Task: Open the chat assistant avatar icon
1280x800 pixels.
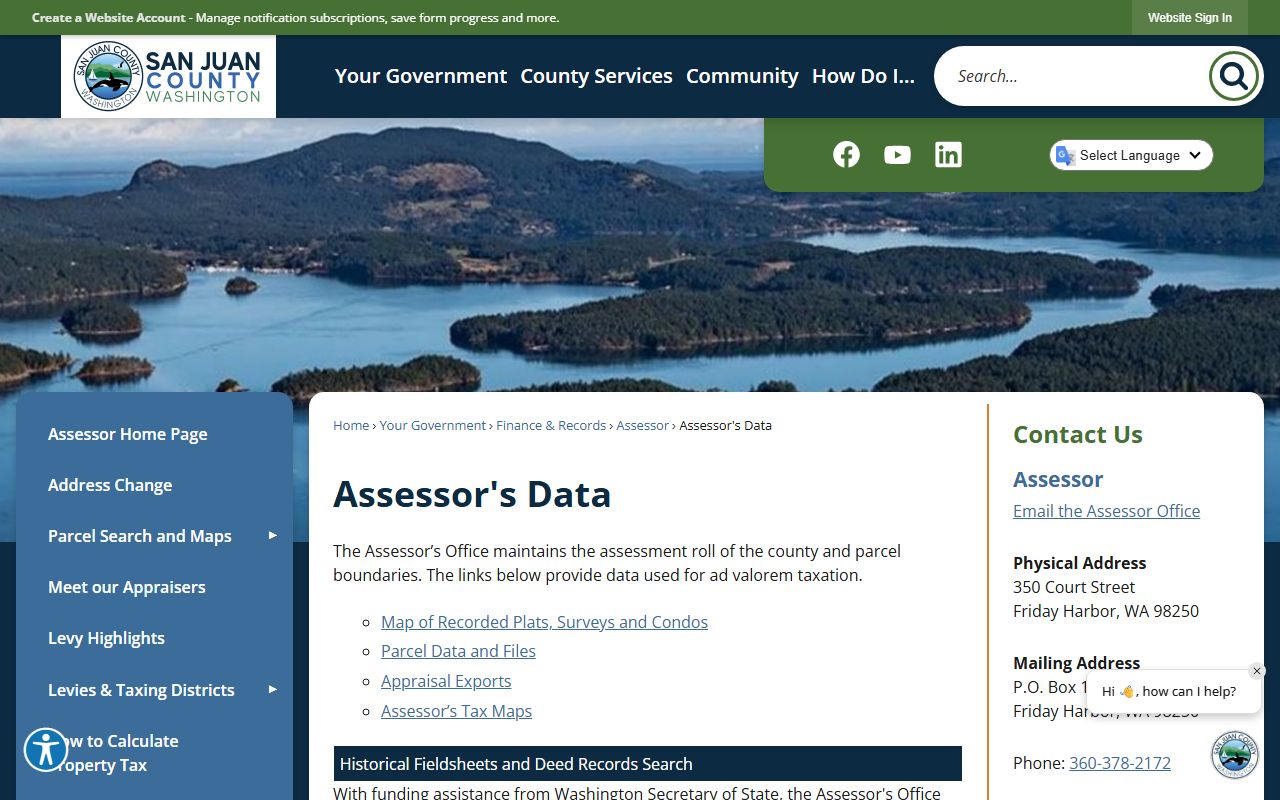Action: click(x=1234, y=755)
